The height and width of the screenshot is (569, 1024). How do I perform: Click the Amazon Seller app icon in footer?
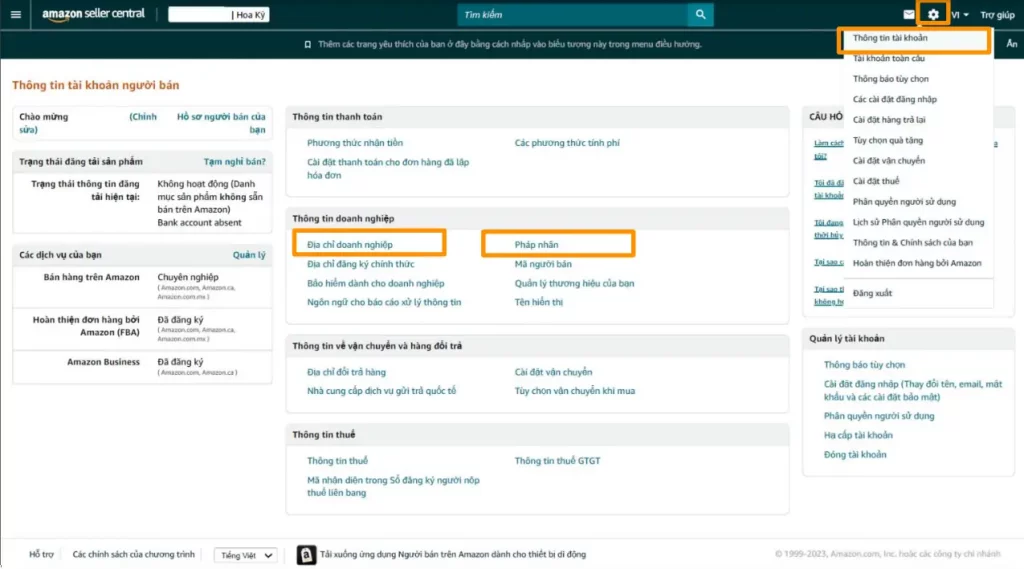(x=306, y=555)
